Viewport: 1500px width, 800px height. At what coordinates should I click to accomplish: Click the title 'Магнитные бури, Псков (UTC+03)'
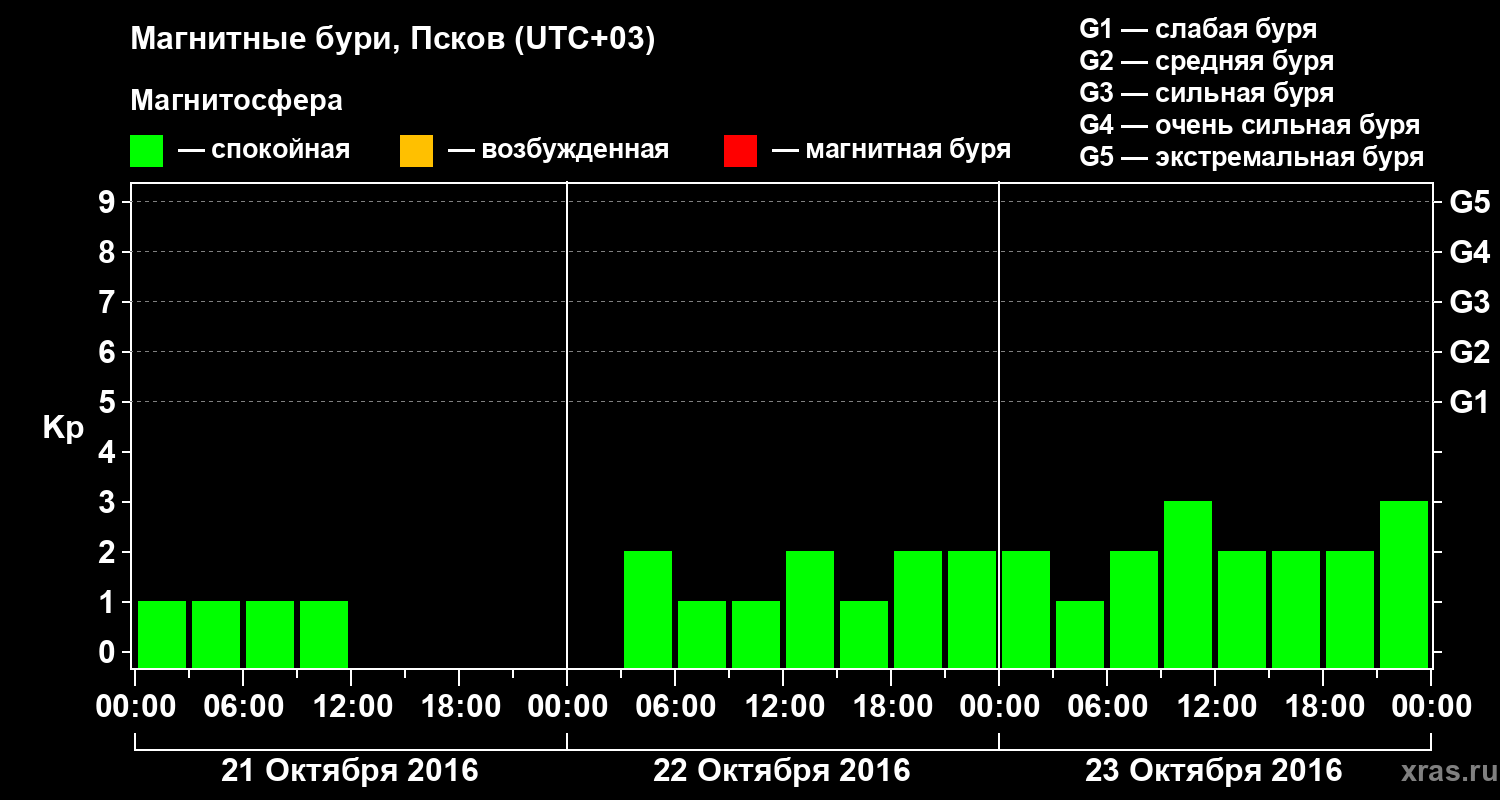(393, 41)
